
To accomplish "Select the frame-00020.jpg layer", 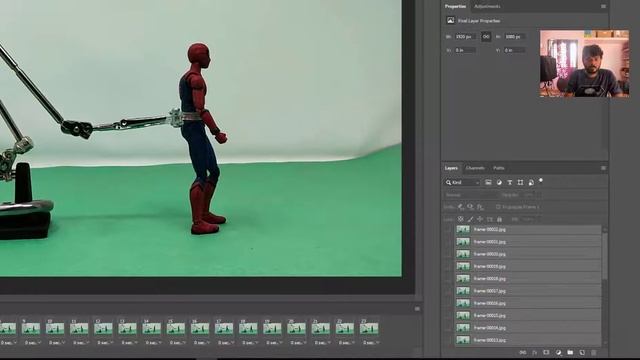I will 528,254.
